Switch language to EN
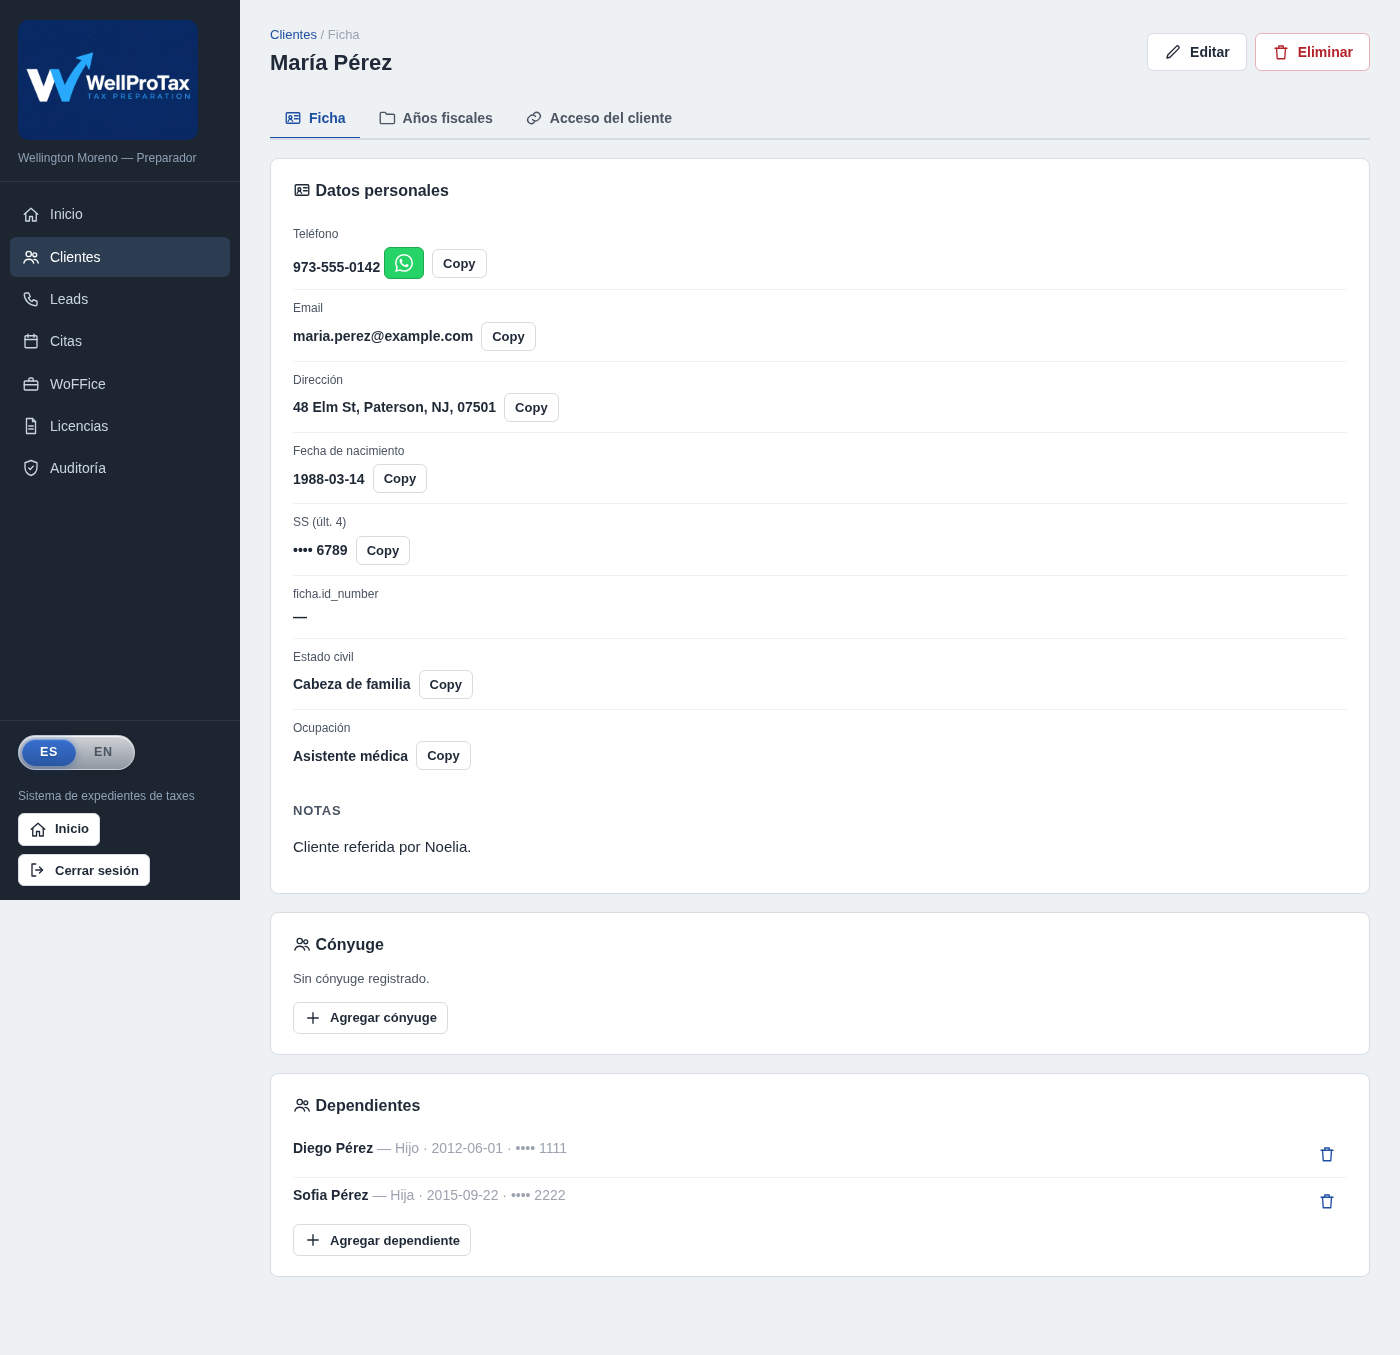This screenshot has width=1400, height=1355. 103,752
